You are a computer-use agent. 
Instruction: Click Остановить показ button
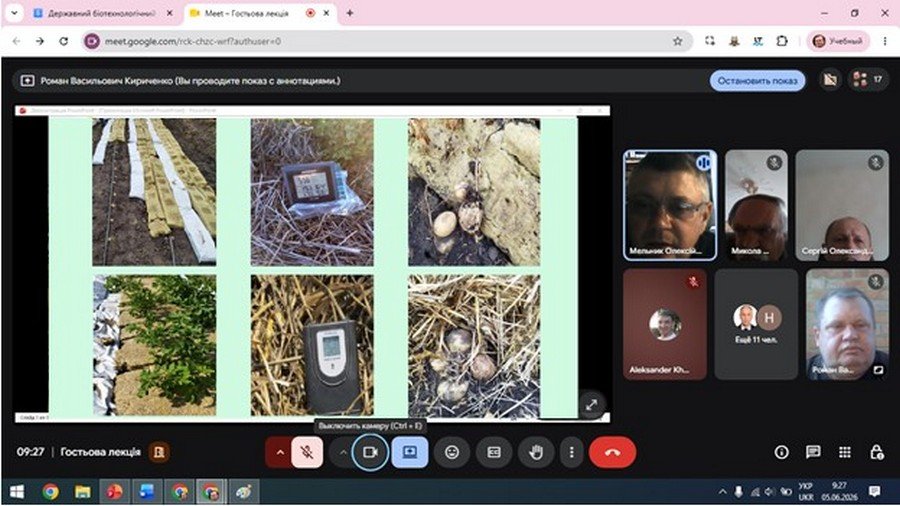click(x=757, y=81)
